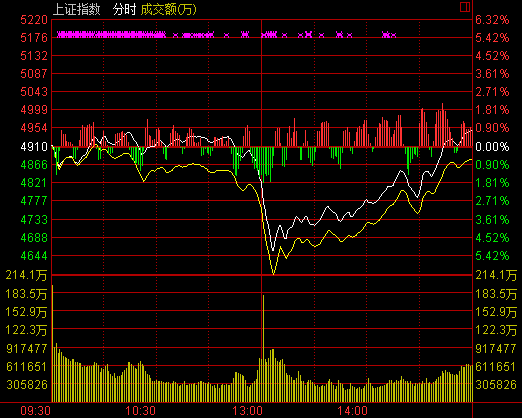522x418 pixels.
Task: Click the green 5.42% percentage label
Action: click(492, 256)
